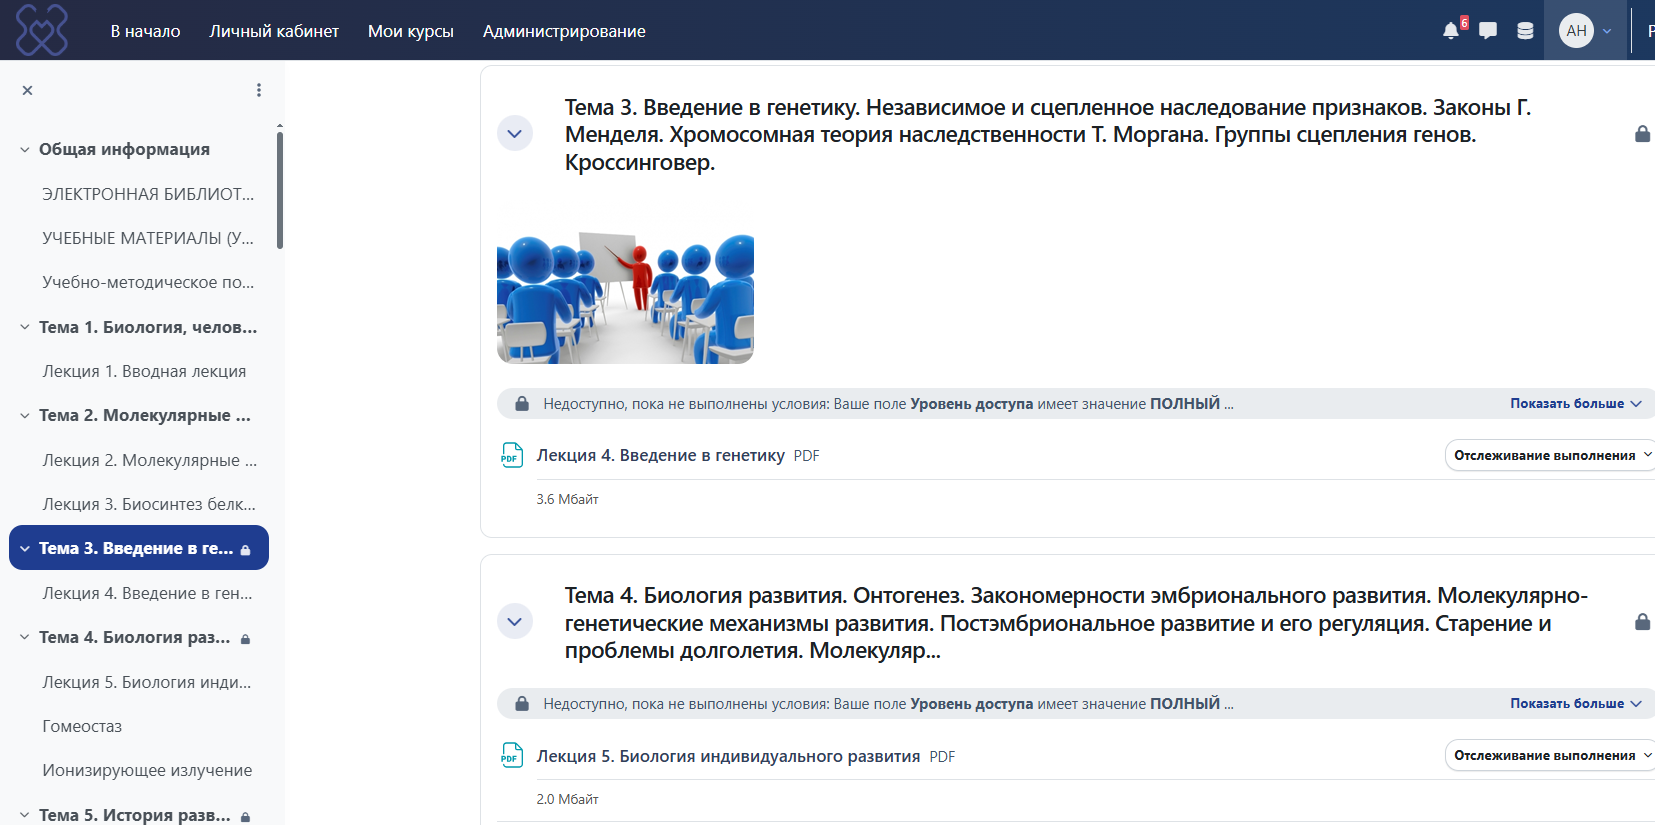The image size is (1655, 825).
Task: Open course index options kebab menu
Action: (x=259, y=90)
